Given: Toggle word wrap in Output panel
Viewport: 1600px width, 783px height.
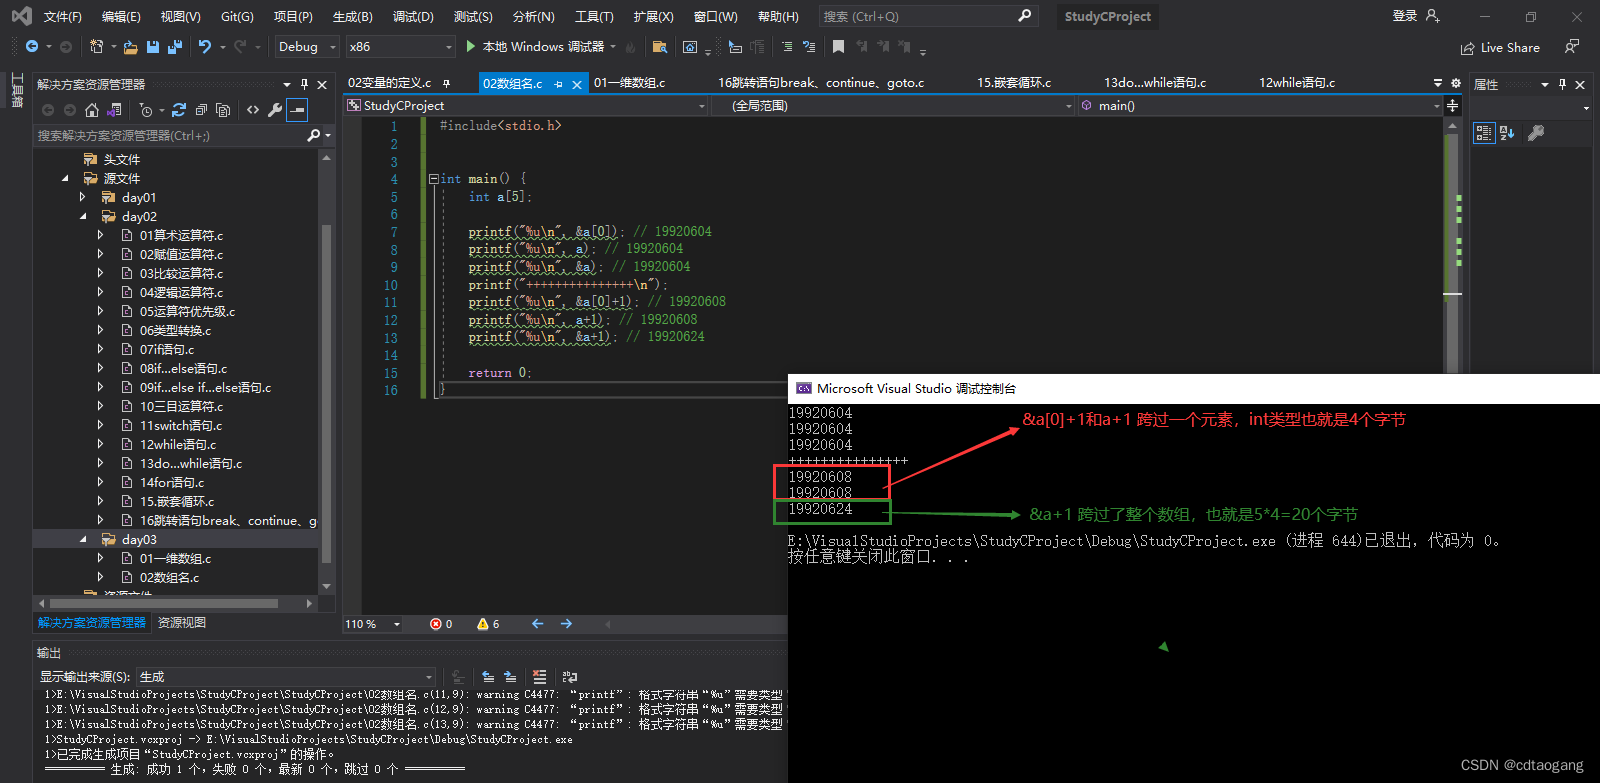Looking at the screenshot, I should [570, 677].
